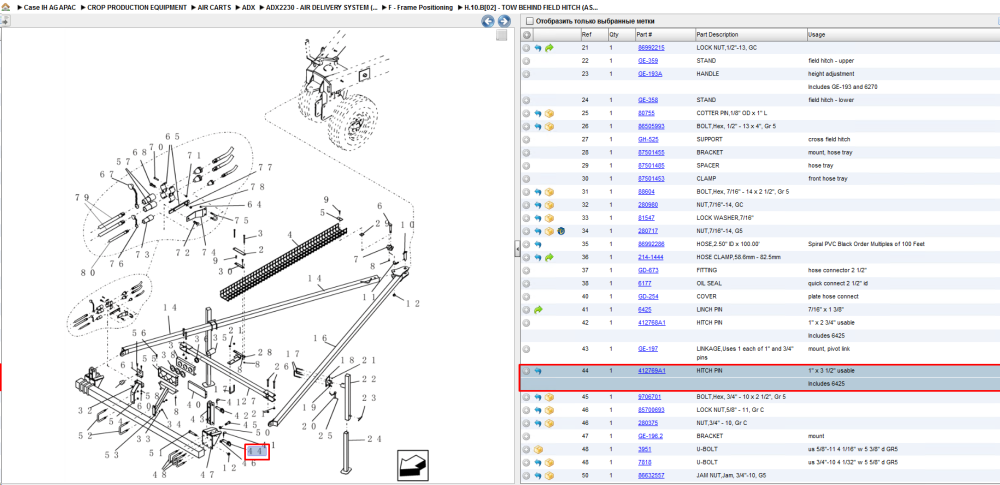Click the blue arrow icon for LOCK NUT 85700693

click(538, 410)
